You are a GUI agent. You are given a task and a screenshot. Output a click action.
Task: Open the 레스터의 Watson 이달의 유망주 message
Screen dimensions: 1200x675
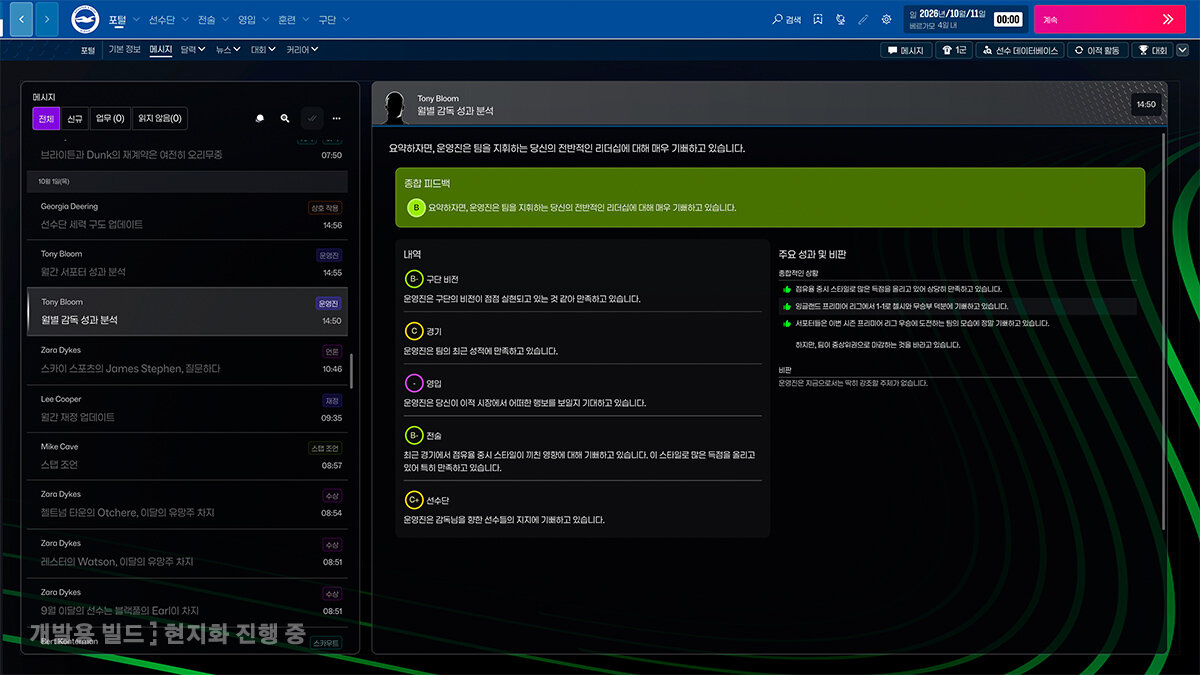pos(188,553)
